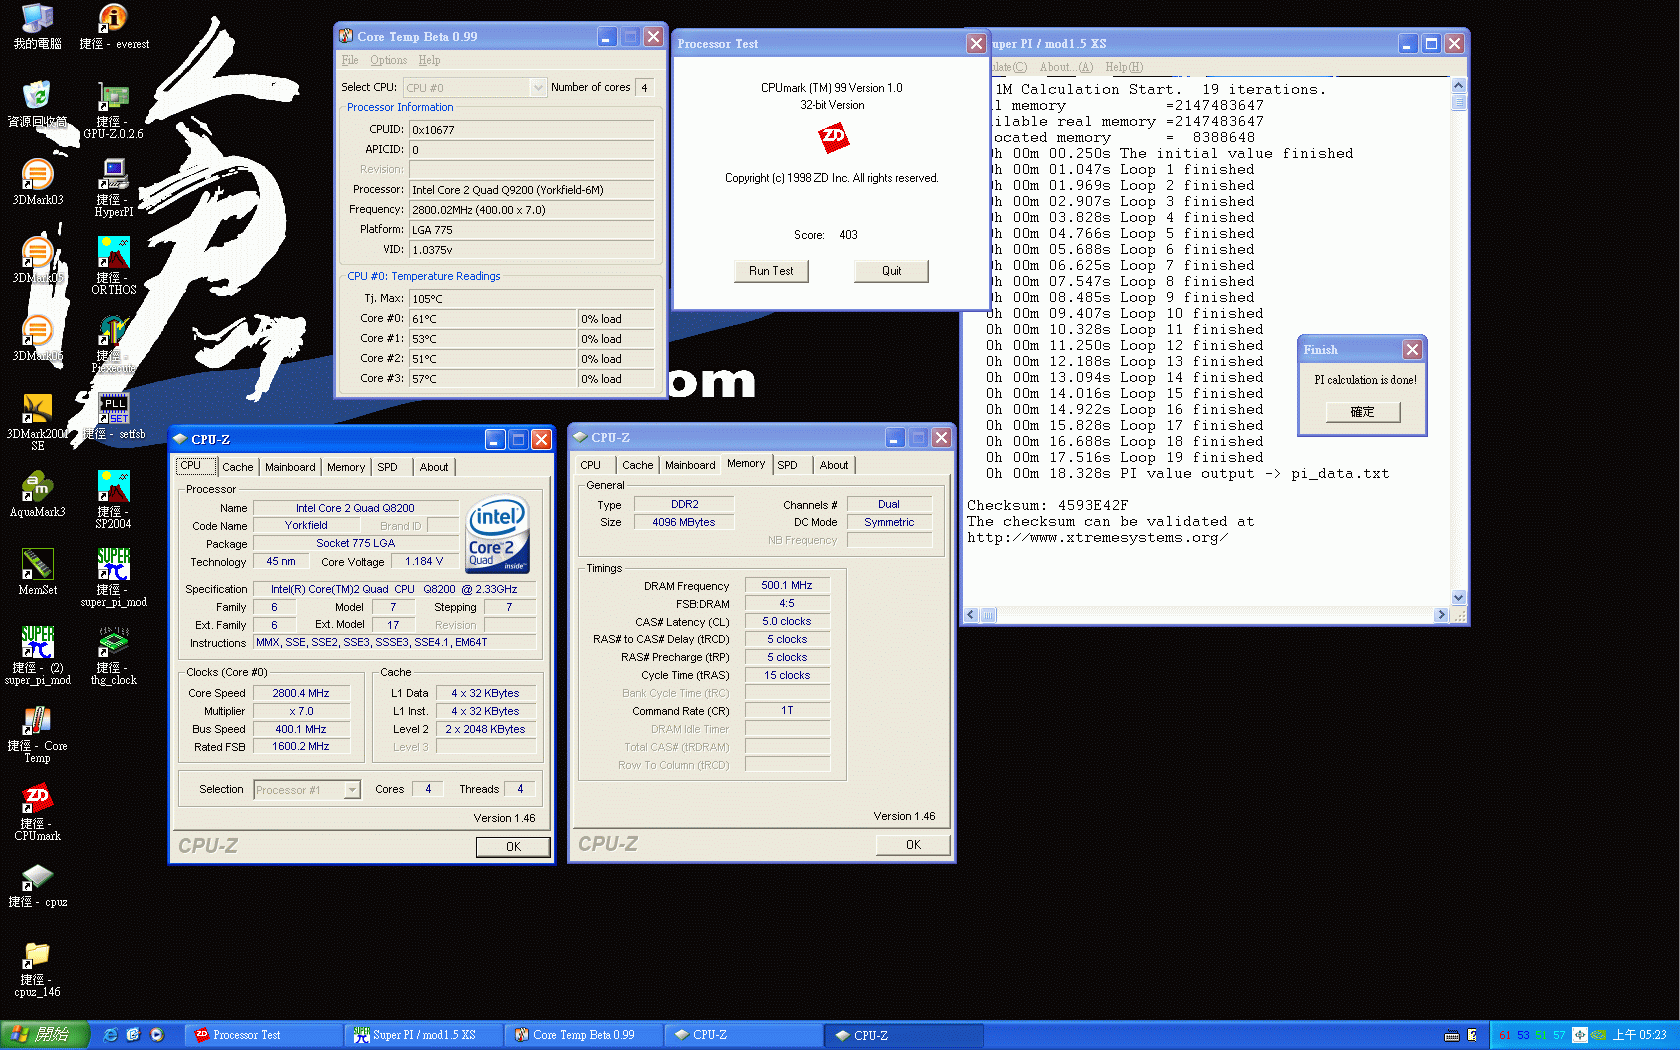Select About tab in right CPU-Z window

pos(834,465)
